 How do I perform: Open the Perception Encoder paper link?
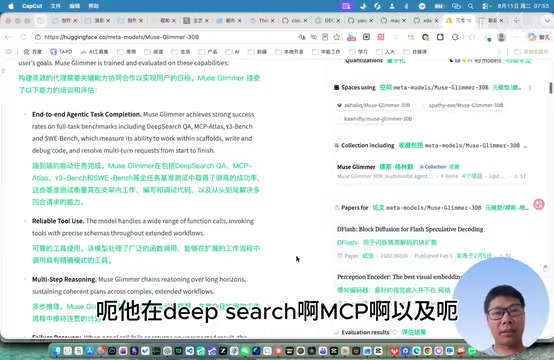399,277
